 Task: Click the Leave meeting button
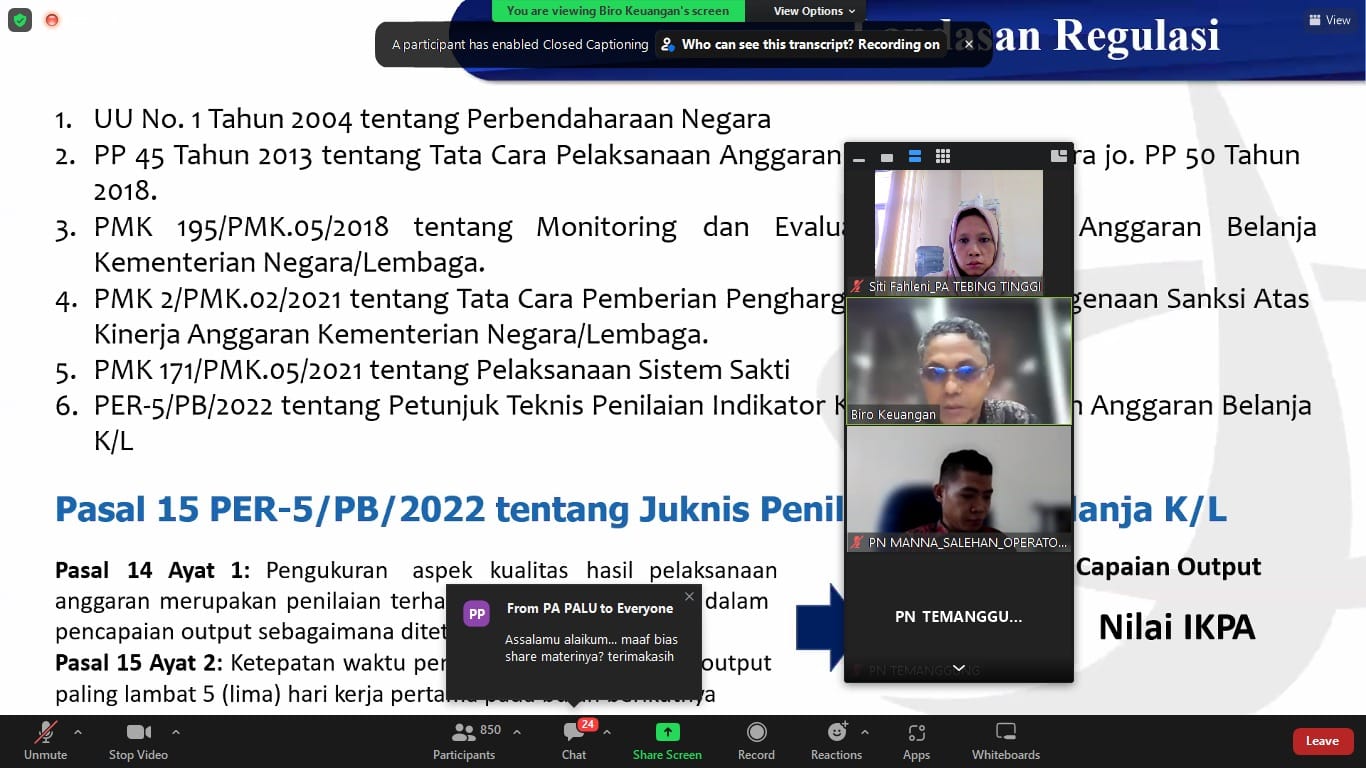click(1322, 741)
